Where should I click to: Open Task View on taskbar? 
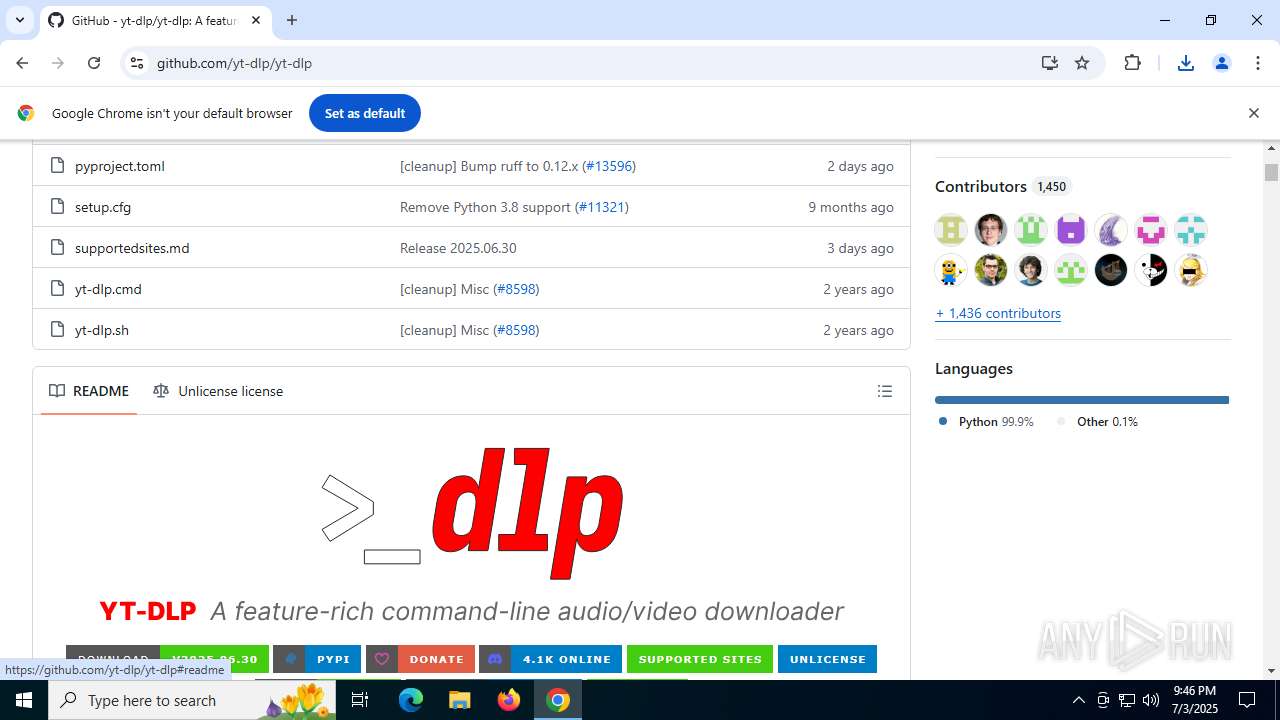[x=360, y=700]
